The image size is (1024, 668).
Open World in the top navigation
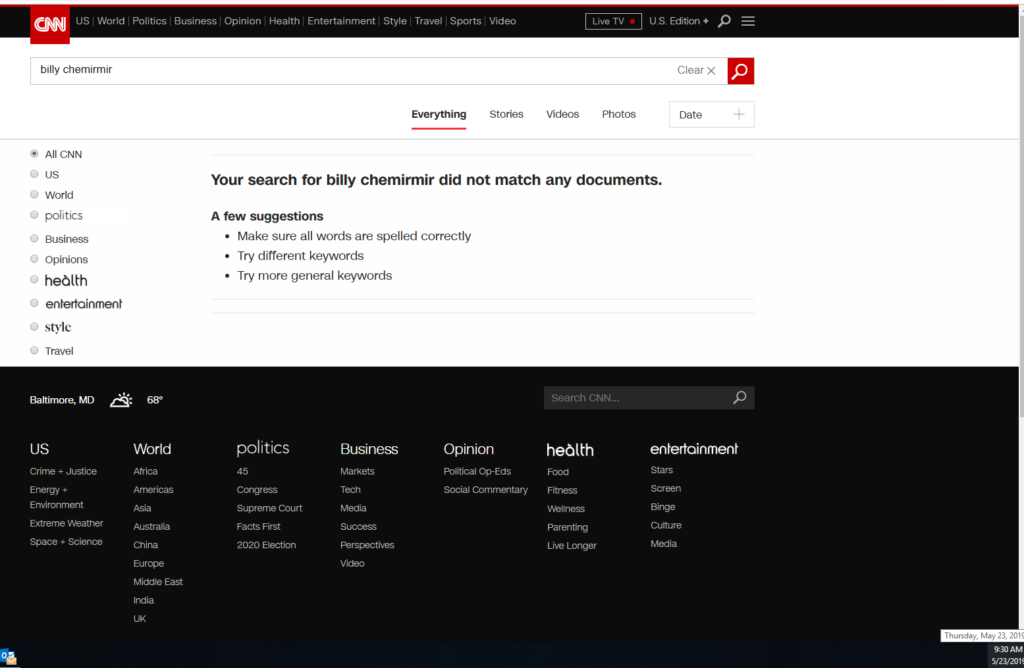coord(110,21)
